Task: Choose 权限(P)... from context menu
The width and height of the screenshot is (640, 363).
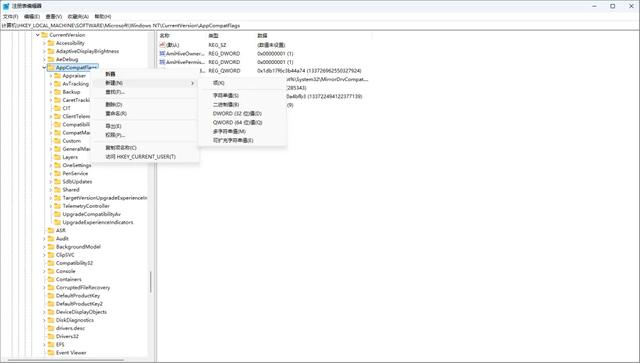Action: (145, 135)
